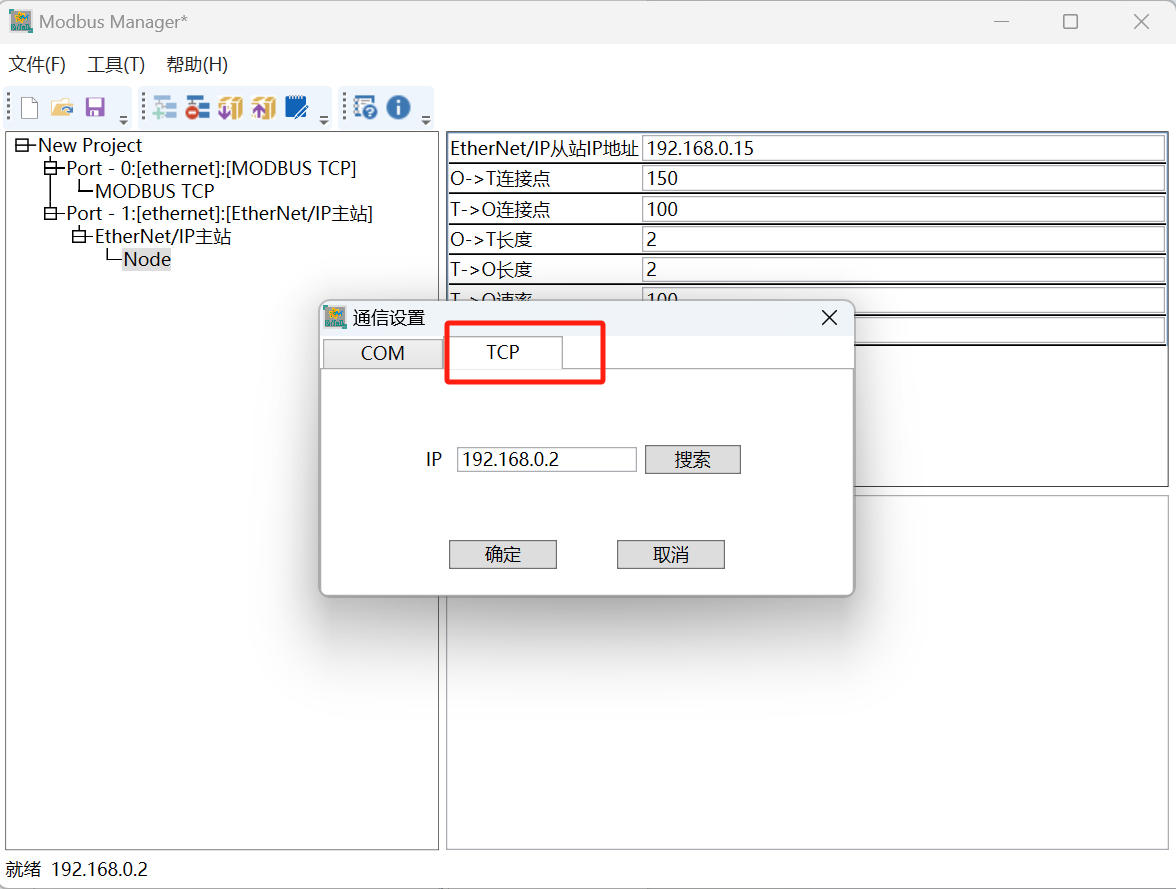Click the 192.168.0.15 slave IP value field
1176x889 pixels.
903,148
